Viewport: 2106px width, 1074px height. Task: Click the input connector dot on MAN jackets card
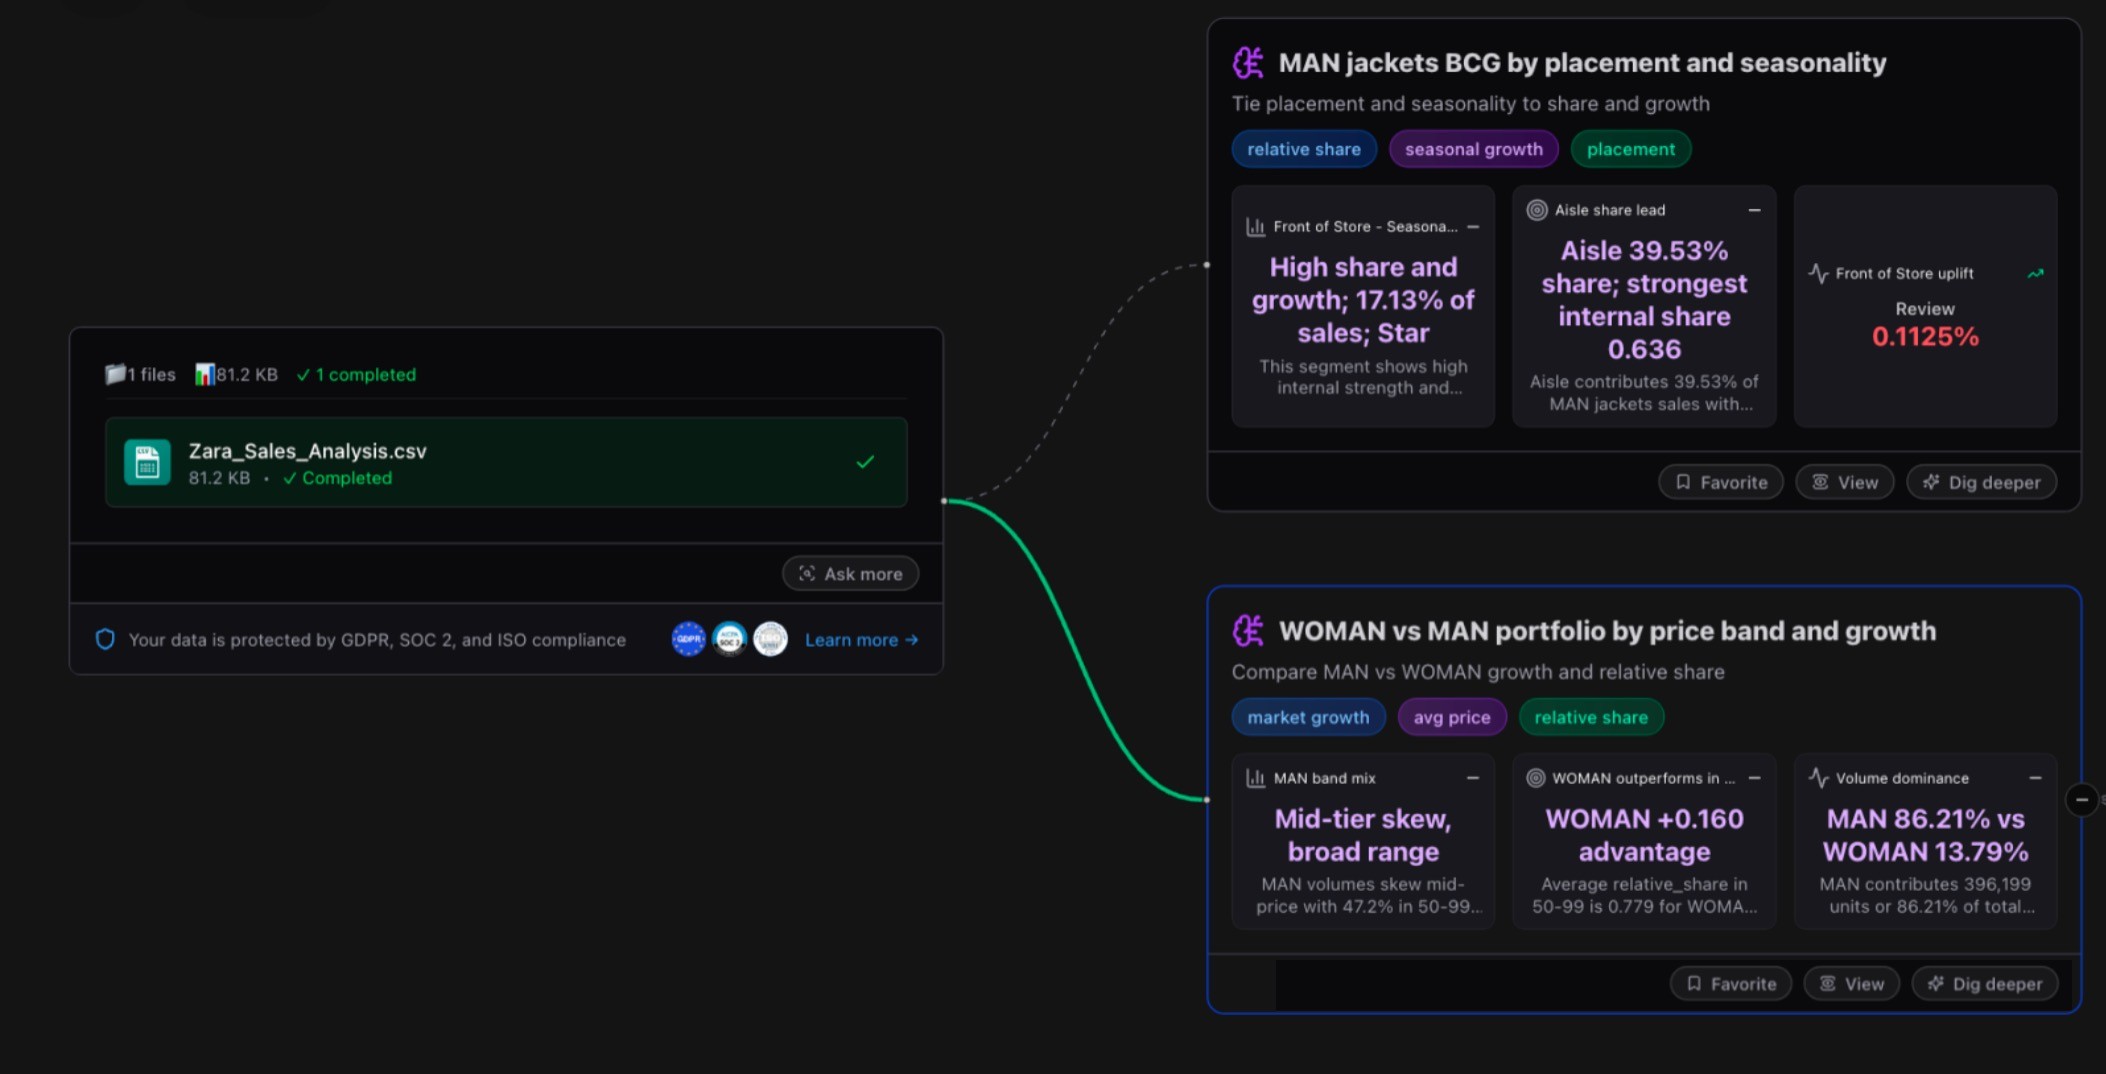point(1207,265)
